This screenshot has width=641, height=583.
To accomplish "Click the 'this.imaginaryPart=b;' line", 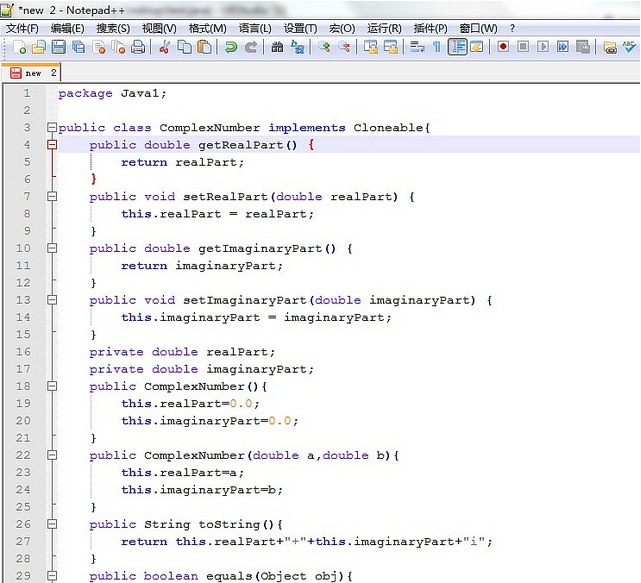I will click(x=202, y=489).
